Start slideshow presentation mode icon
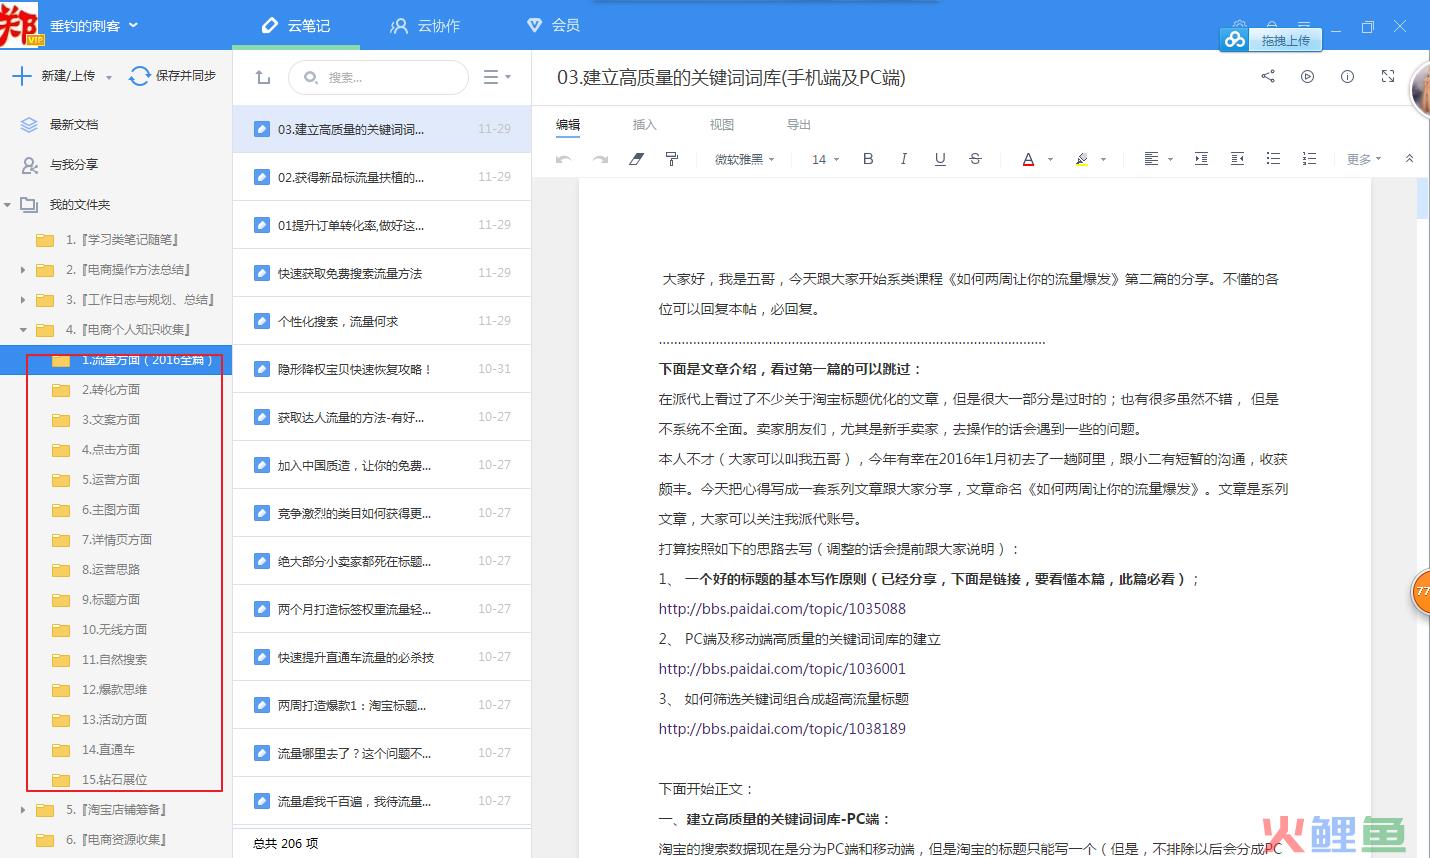 pyautogui.click(x=1307, y=76)
